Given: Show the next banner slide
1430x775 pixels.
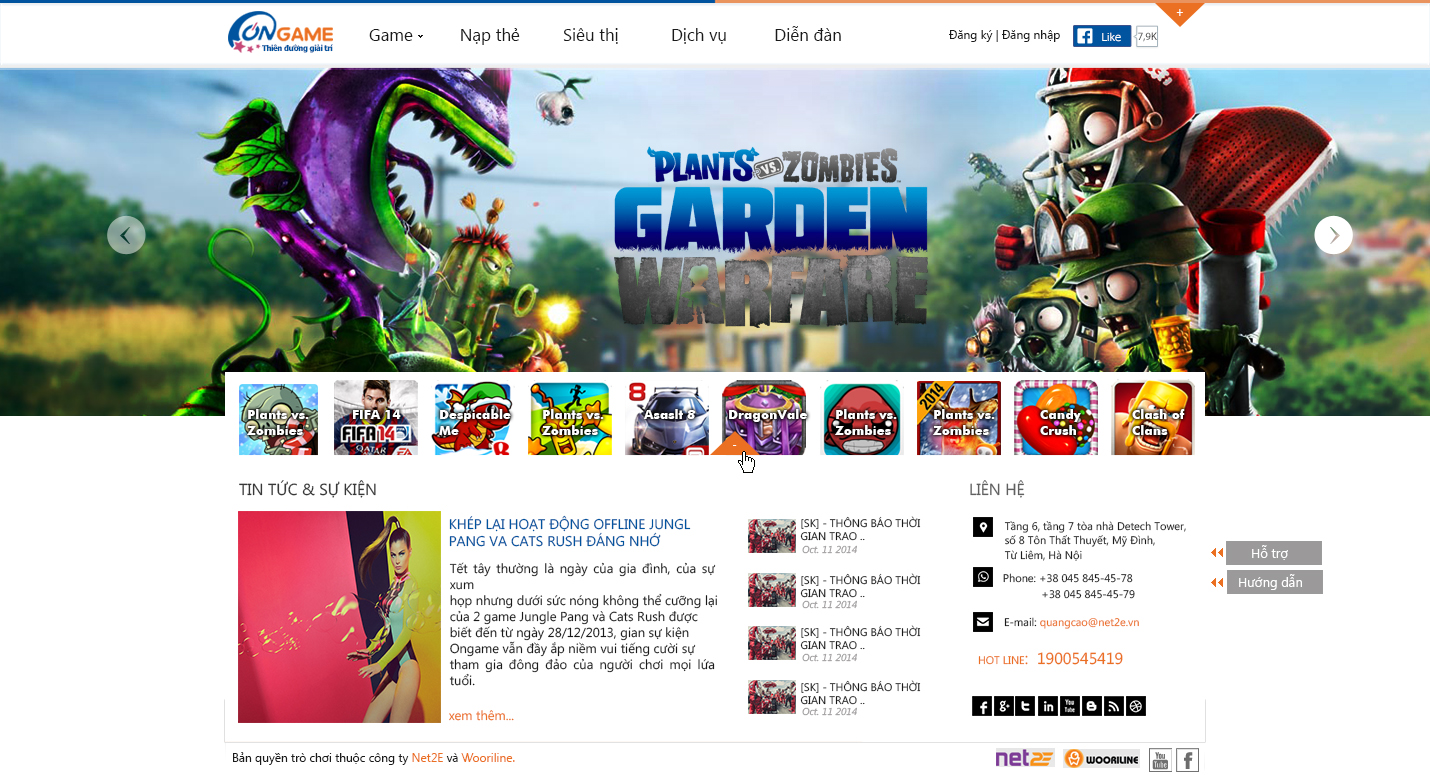Looking at the screenshot, I should (x=1333, y=235).
